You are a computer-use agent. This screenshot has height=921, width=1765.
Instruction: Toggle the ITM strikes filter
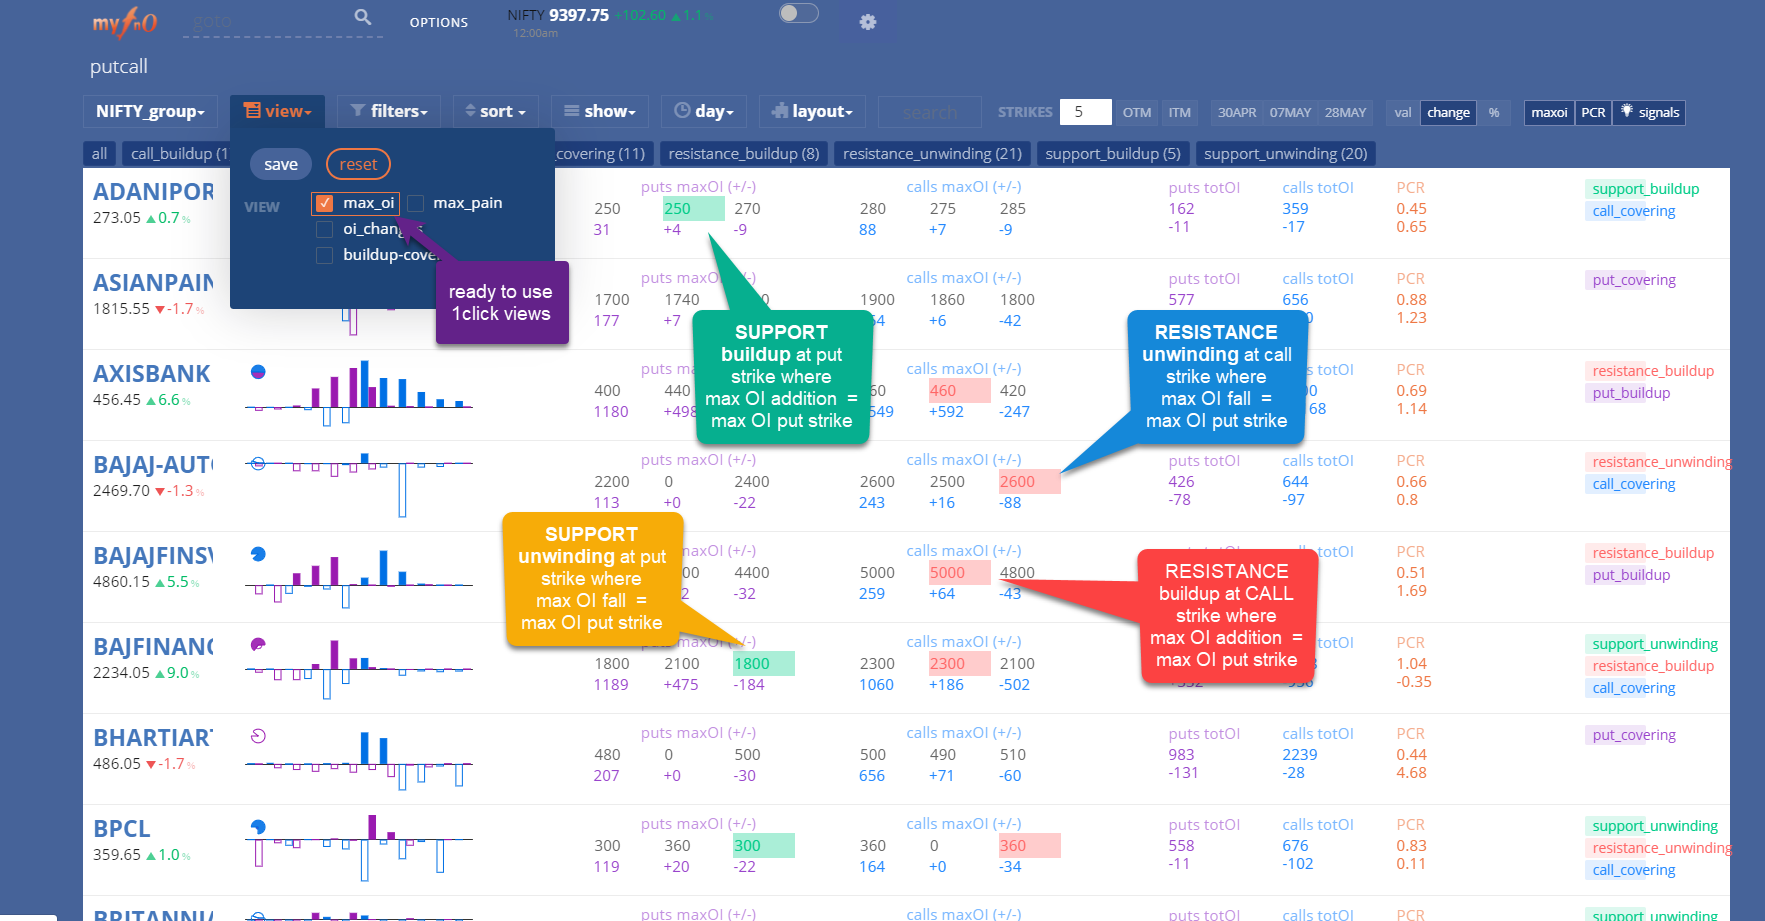[1180, 112]
